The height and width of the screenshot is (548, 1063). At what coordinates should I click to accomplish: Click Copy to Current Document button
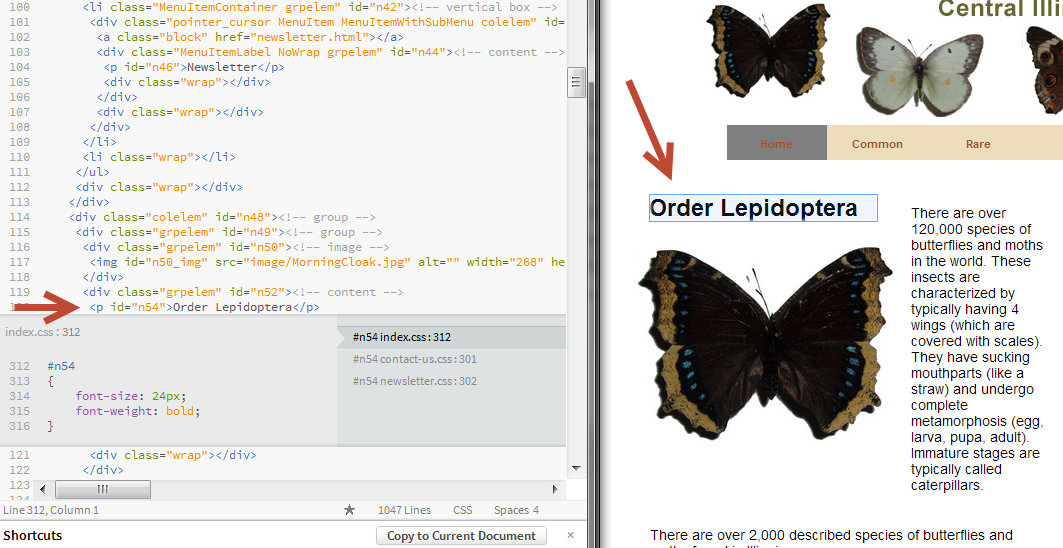click(461, 536)
